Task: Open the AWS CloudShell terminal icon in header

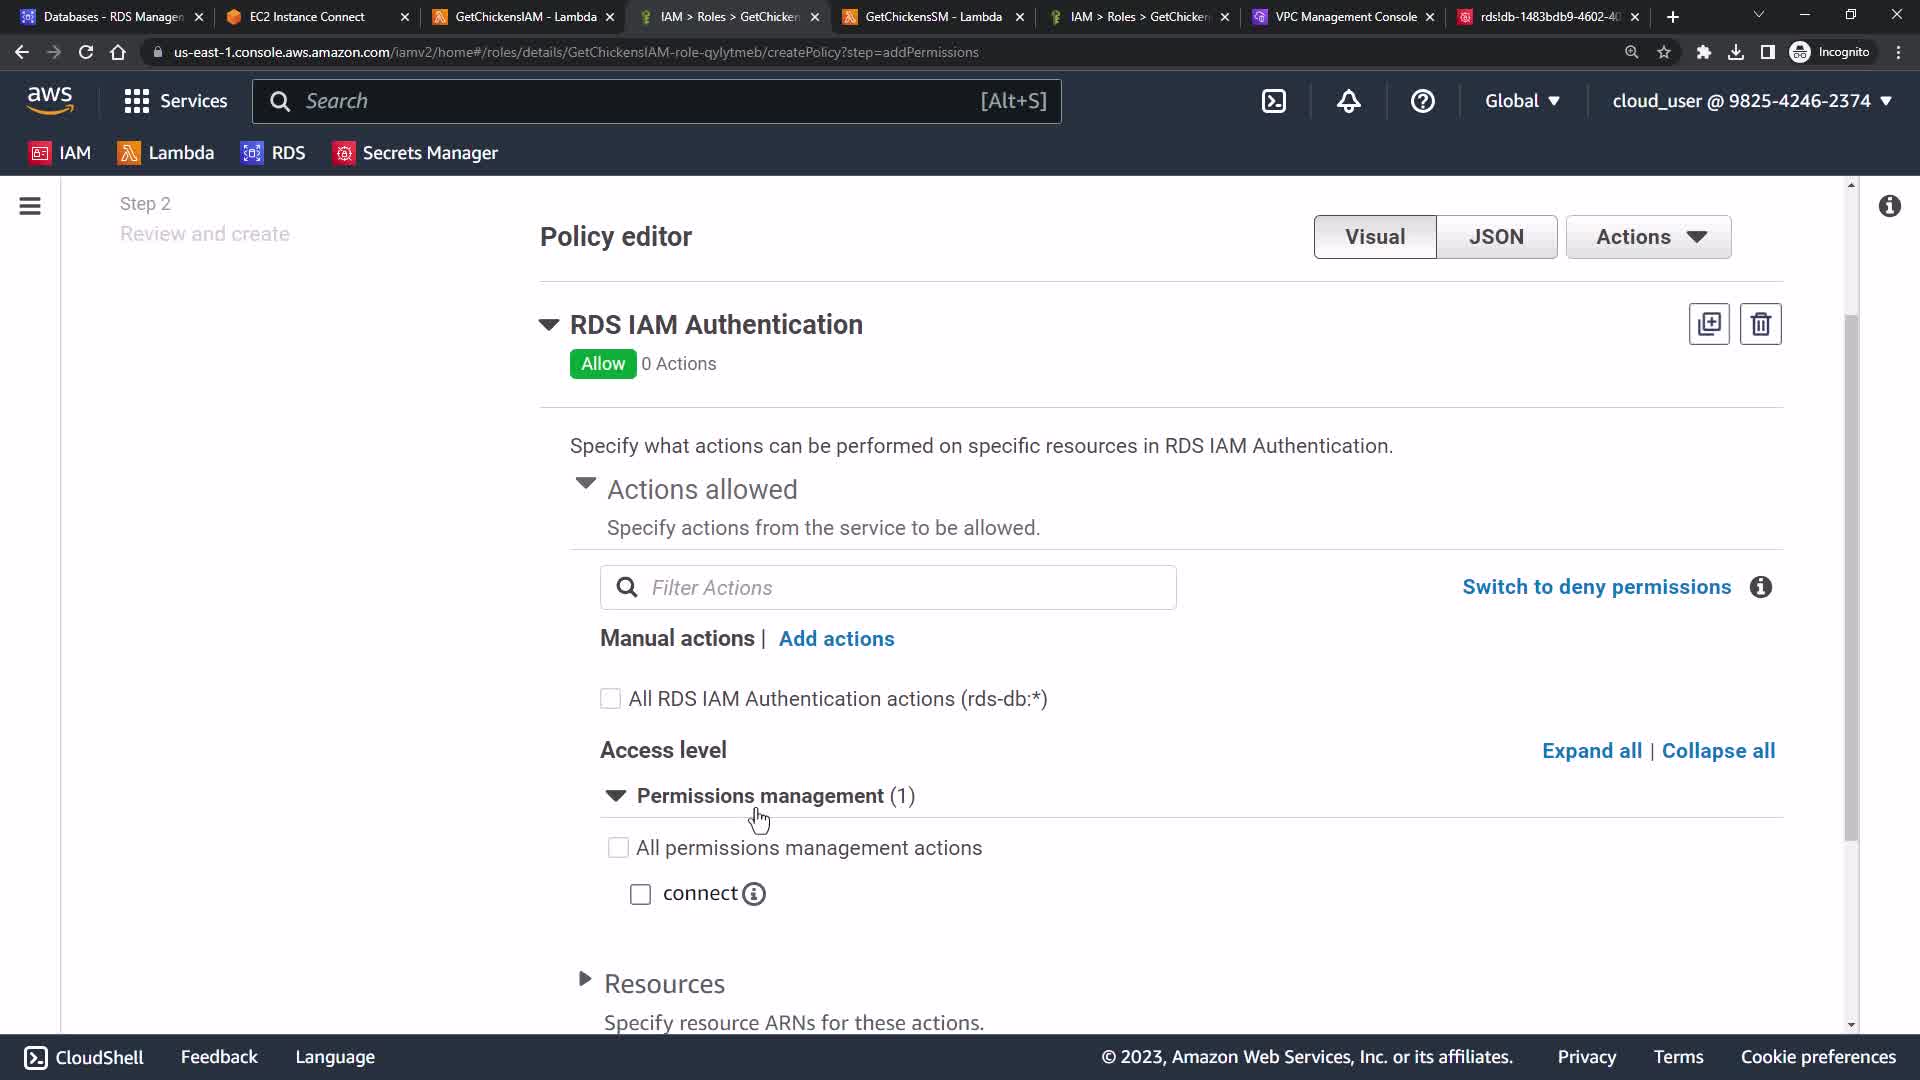Action: tap(1274, 101)
